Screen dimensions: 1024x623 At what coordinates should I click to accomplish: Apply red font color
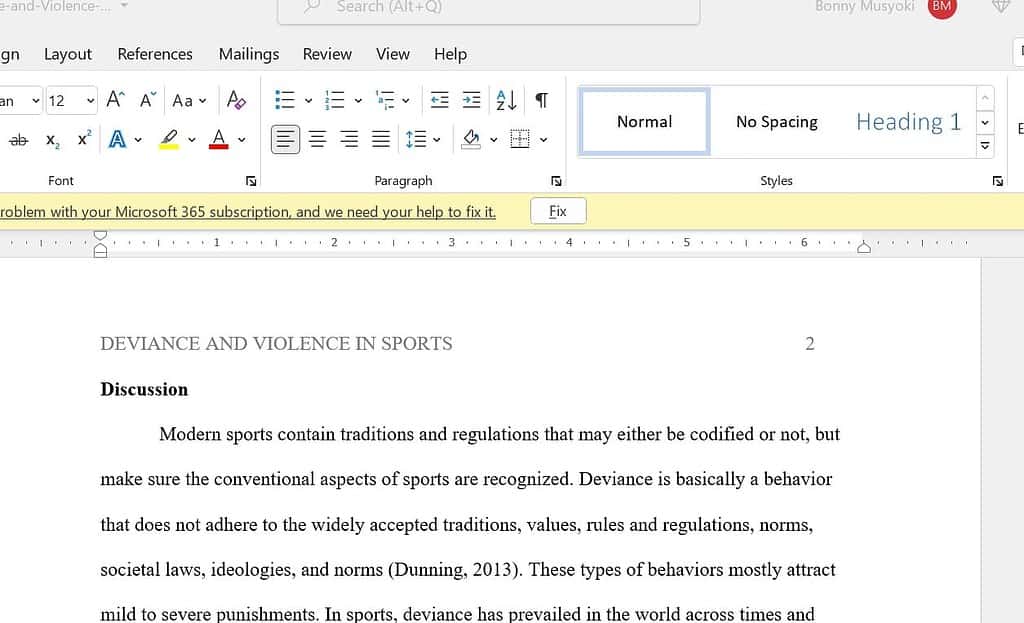219,139
